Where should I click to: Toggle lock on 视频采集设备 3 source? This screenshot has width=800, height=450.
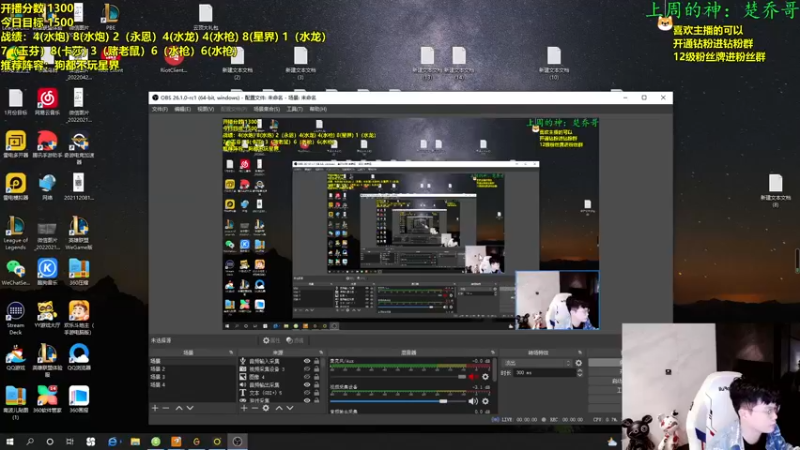(316, 369)
